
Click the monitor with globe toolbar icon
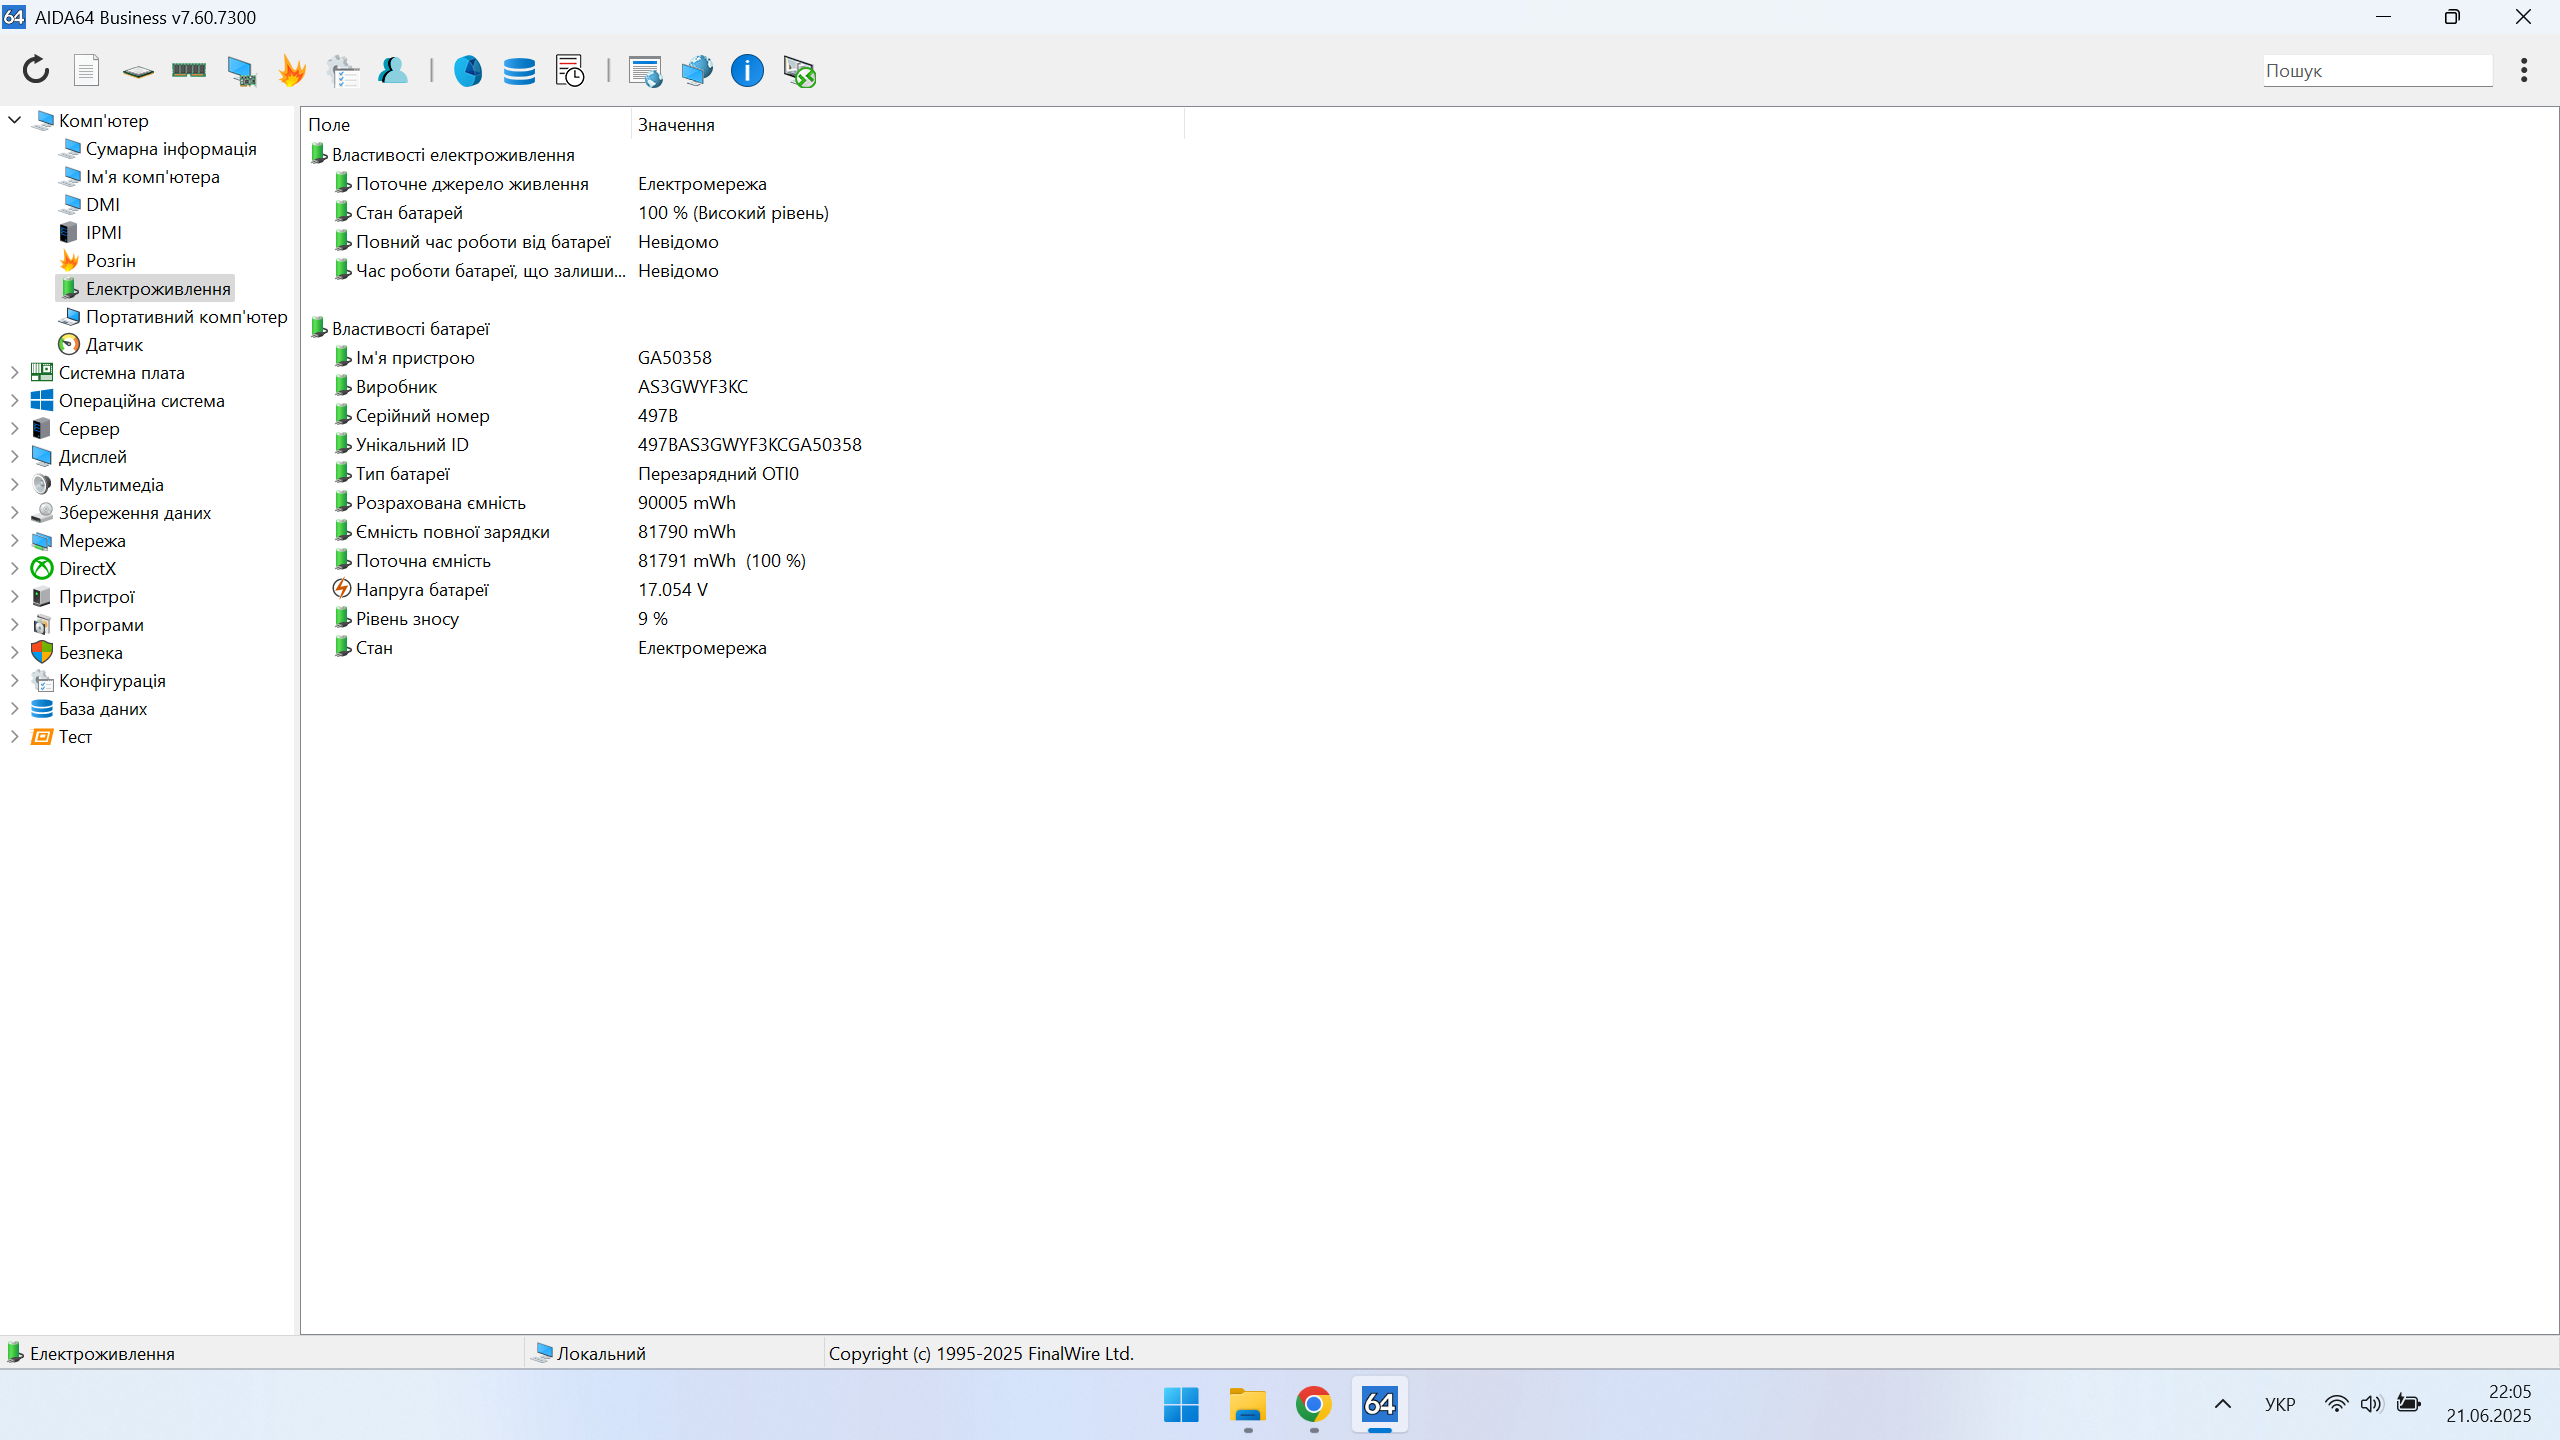pyautogui.click(x=696, y=71)
